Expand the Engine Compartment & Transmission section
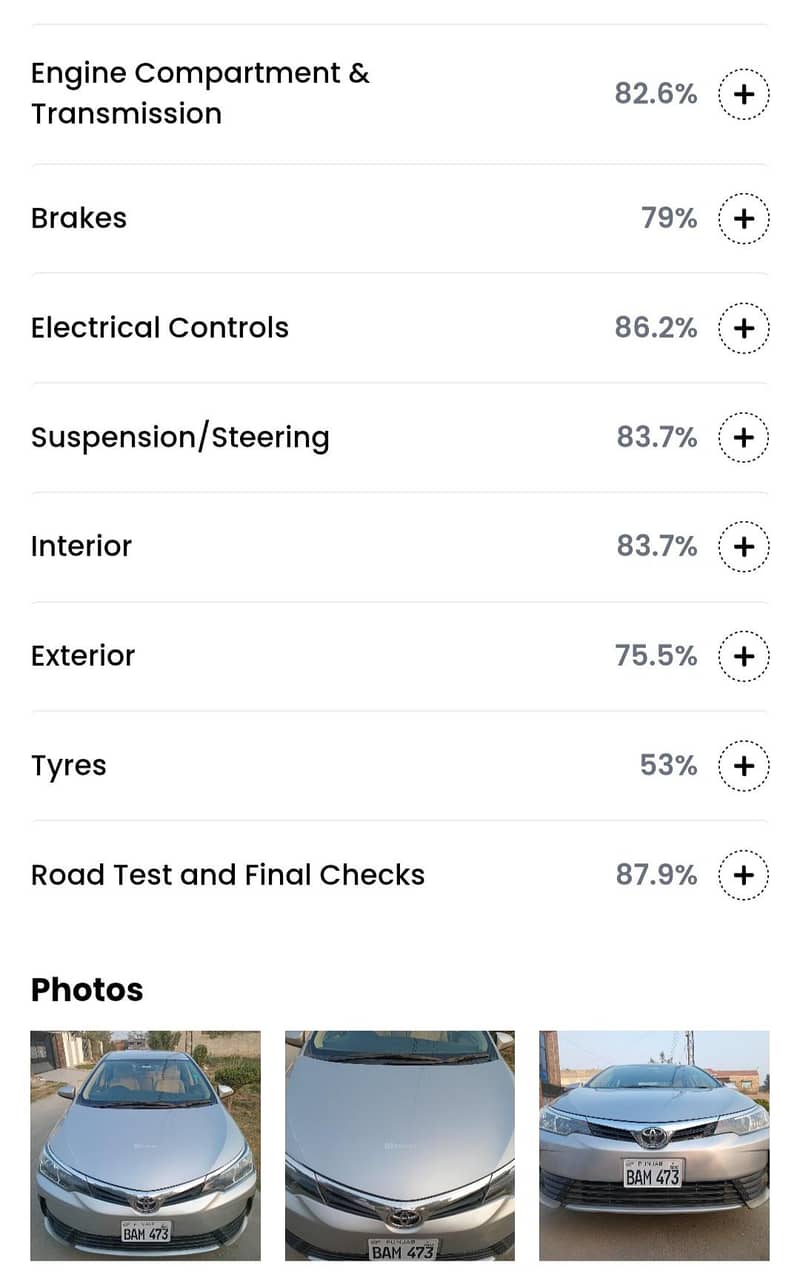The image size is (800, 1276). tap(743, 94)
